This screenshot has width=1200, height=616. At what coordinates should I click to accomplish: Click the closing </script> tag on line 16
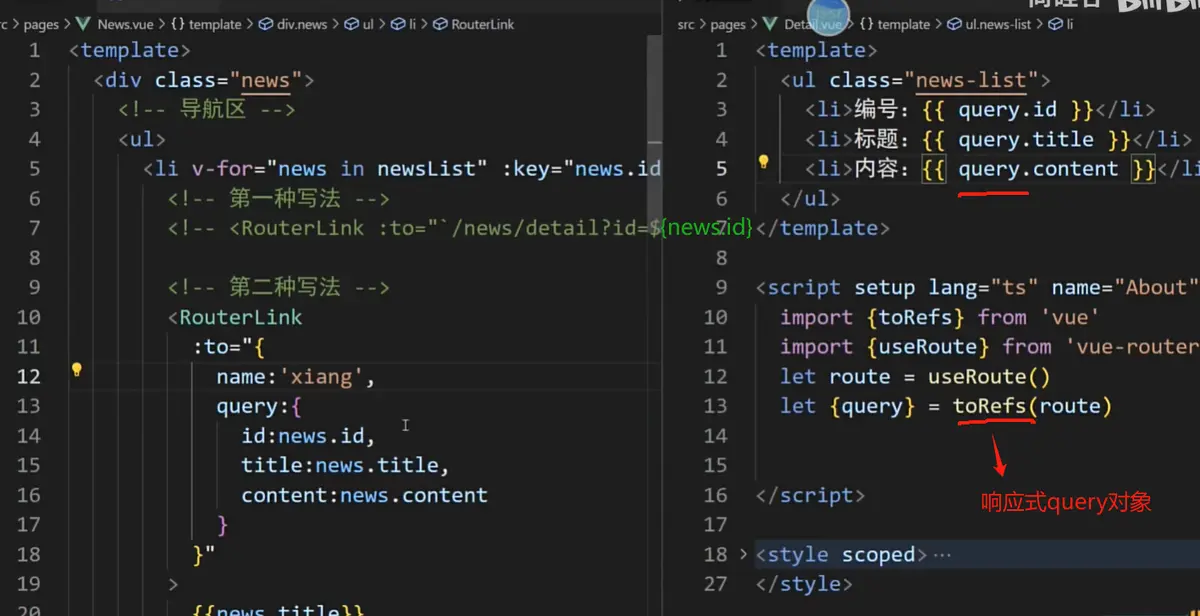810,495
